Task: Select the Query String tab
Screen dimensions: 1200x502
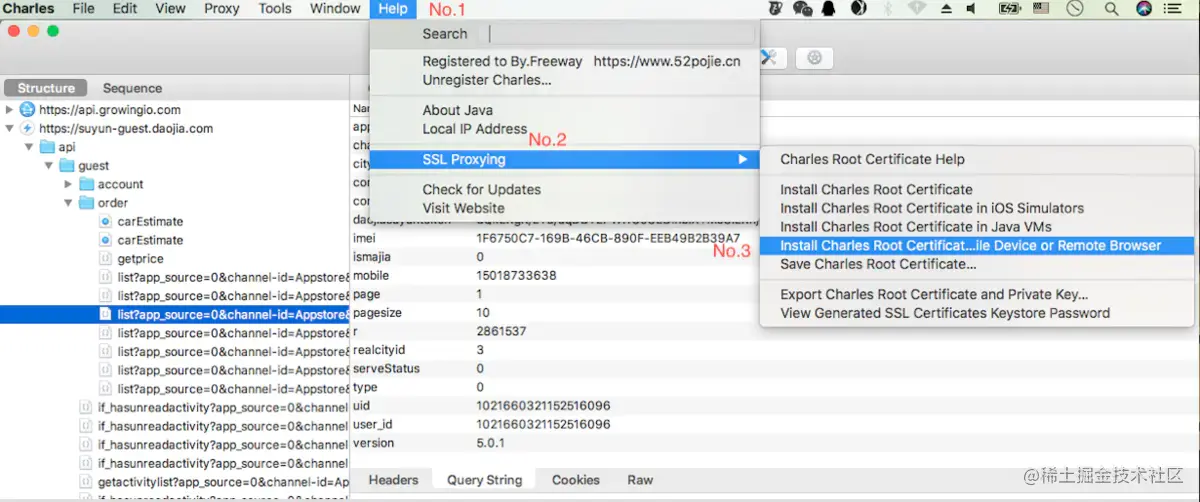Action: click(x=485, y=480)
